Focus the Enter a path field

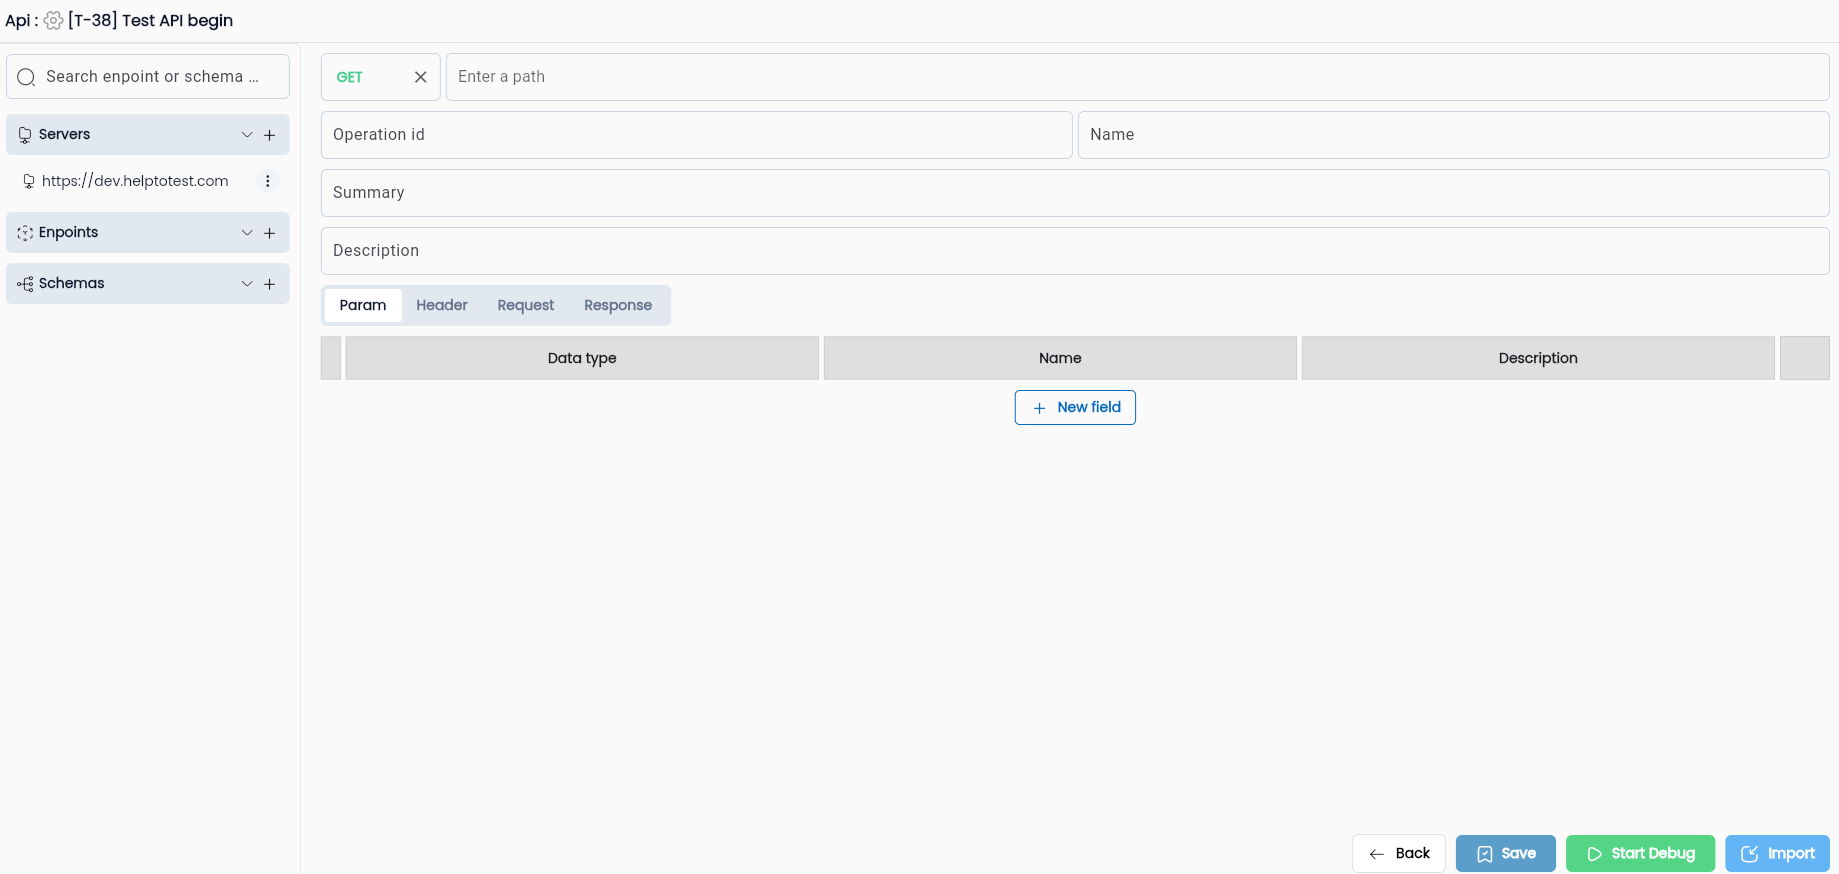(x=1137, y=77)
